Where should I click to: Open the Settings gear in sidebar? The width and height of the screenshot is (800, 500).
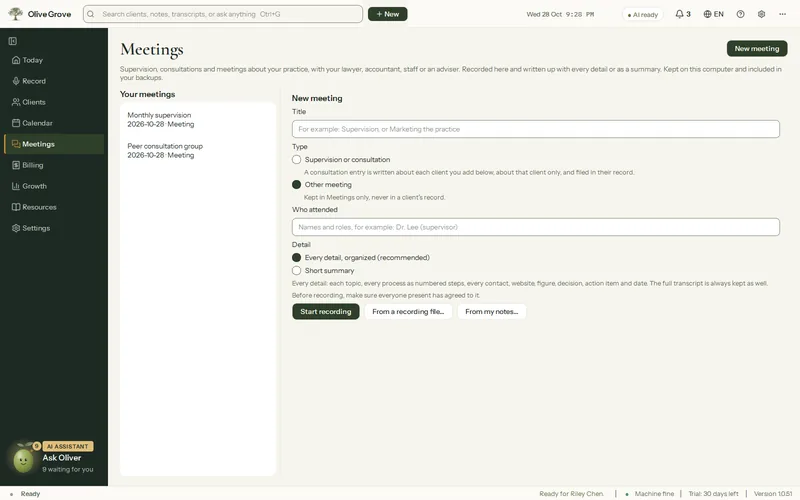[x=16, y=228]
